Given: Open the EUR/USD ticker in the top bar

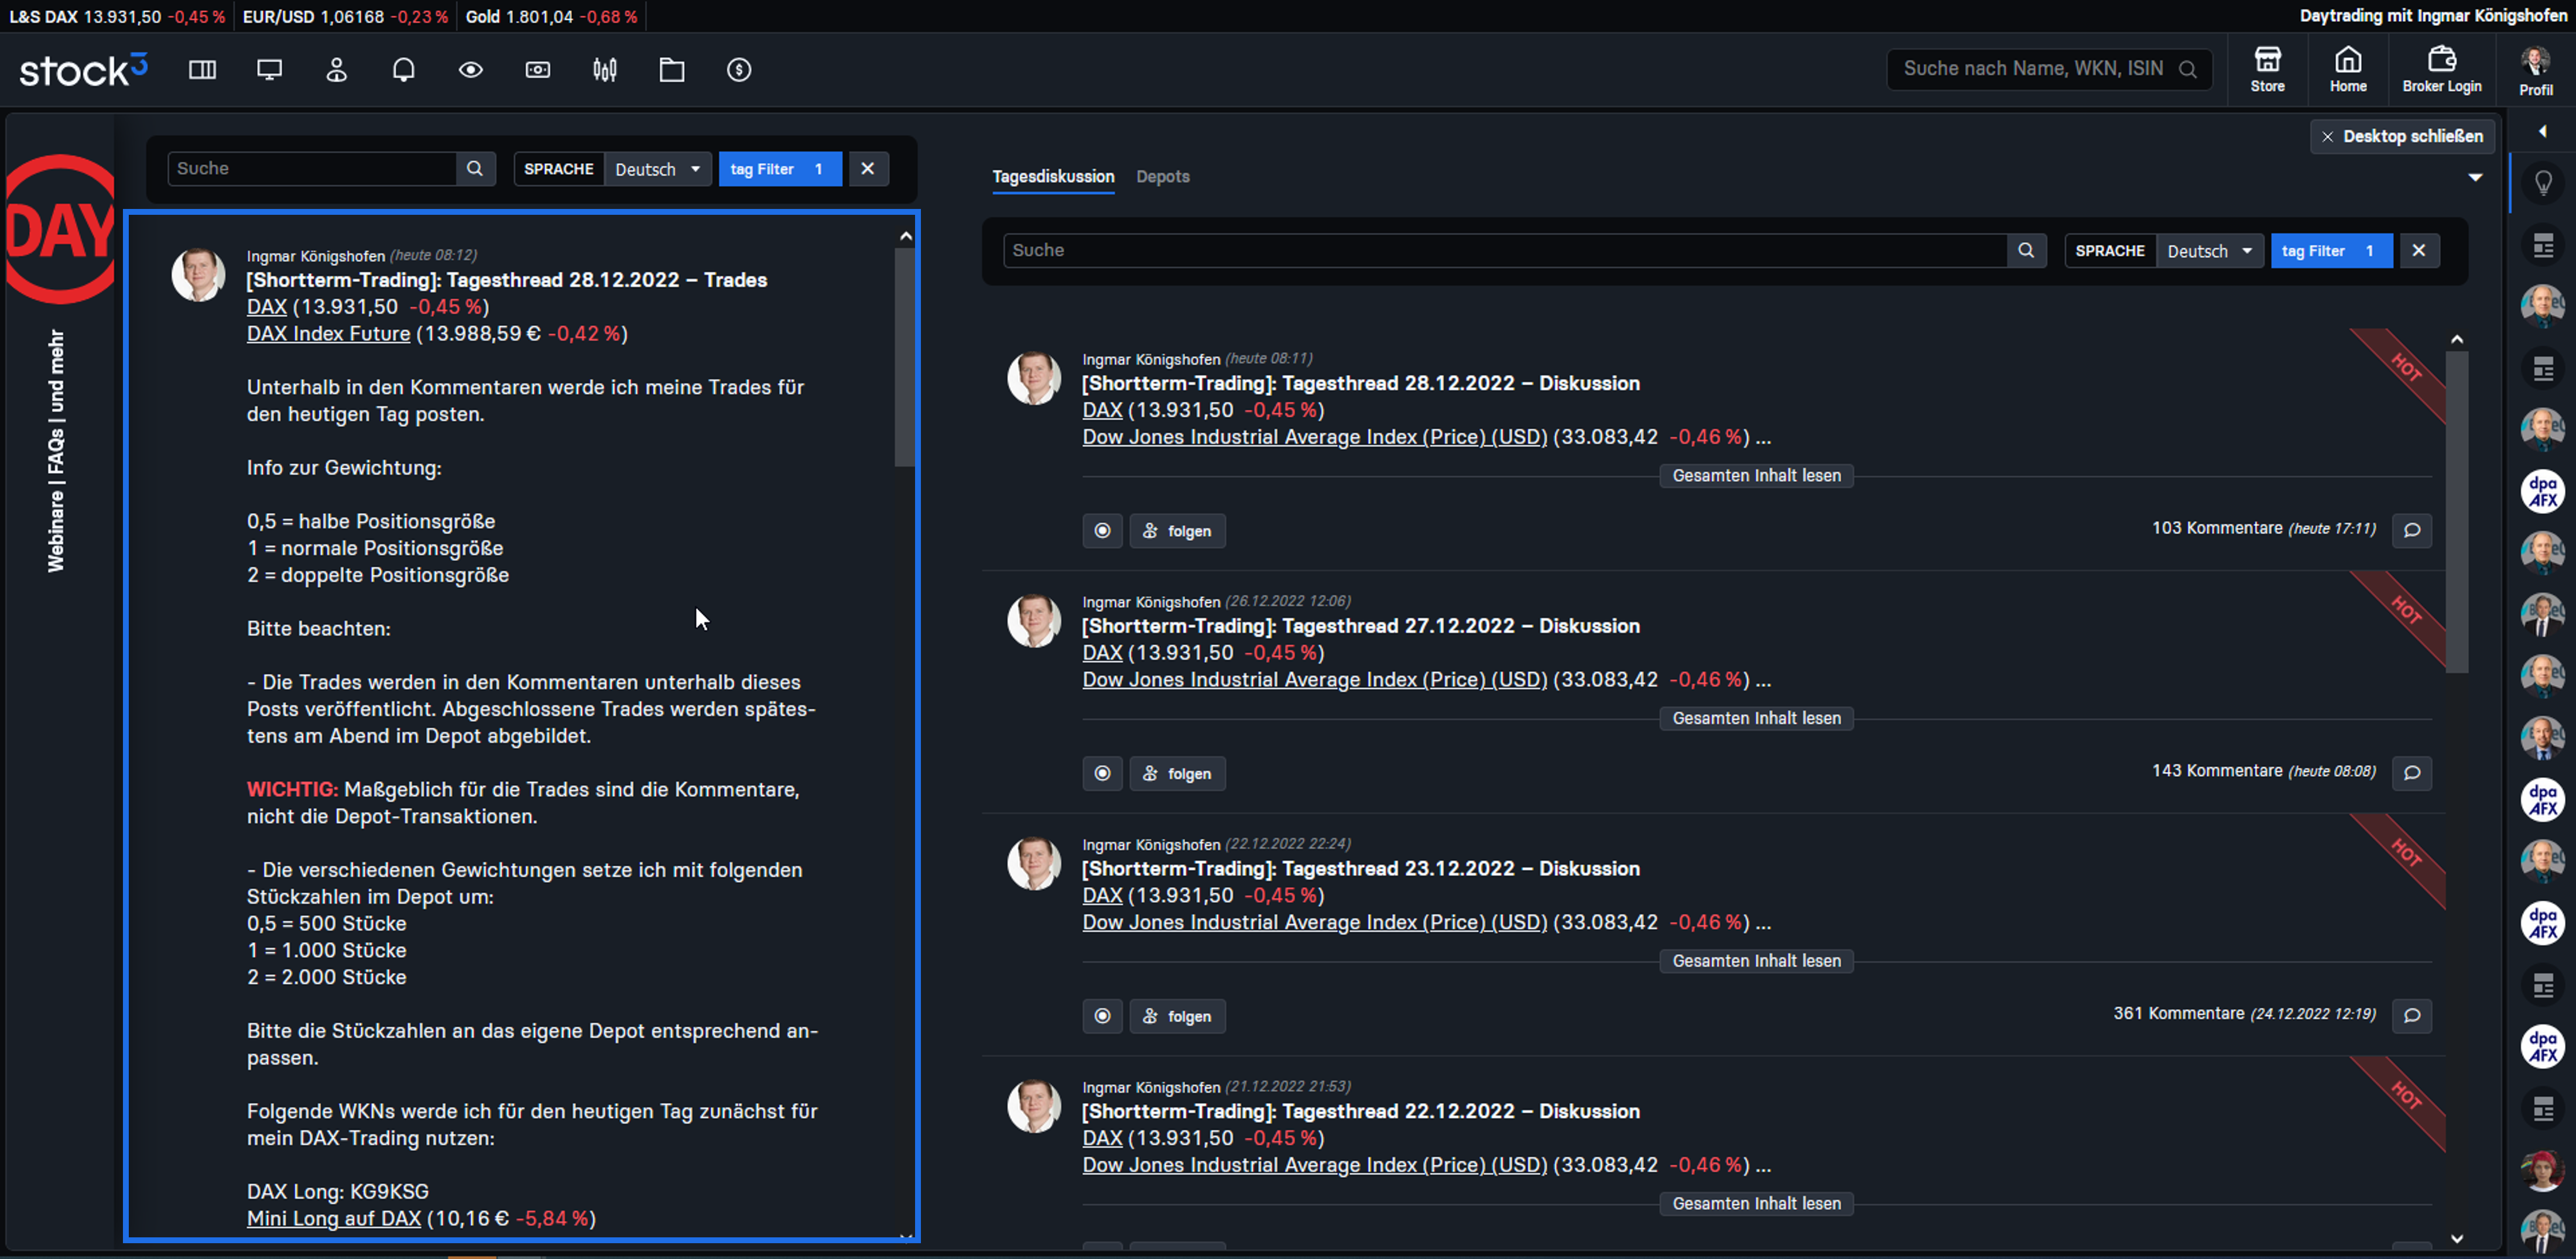Looking at the screenshot, I should (x=345, y=17).
